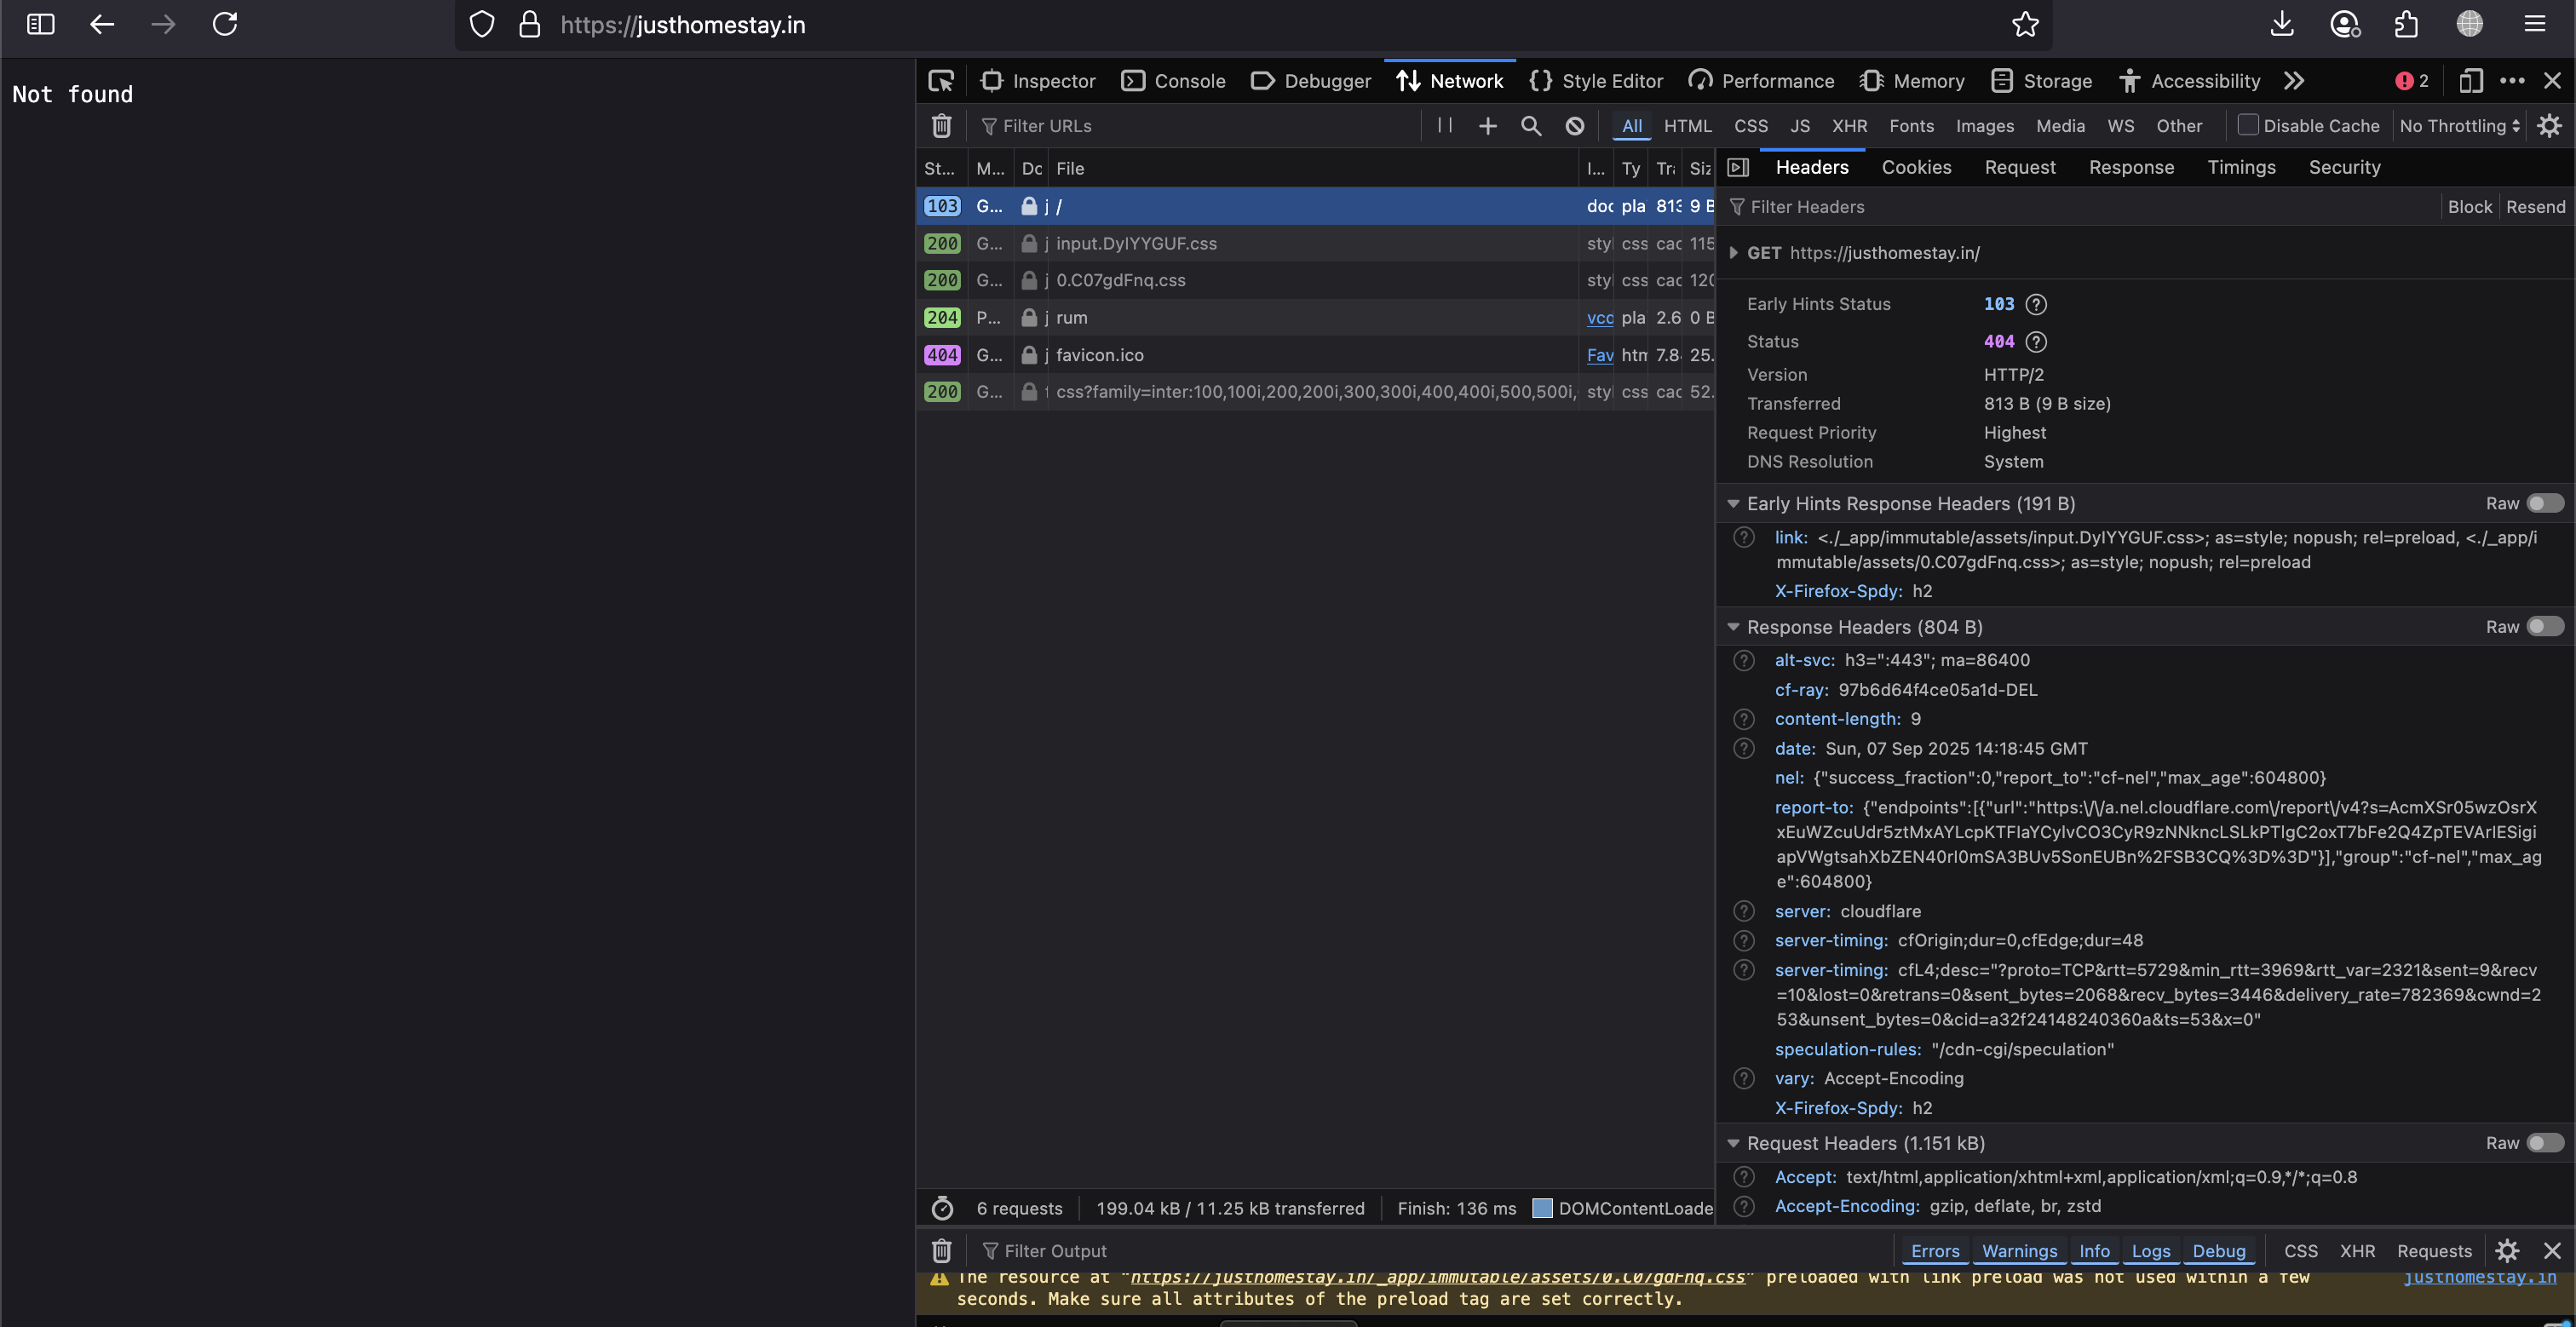
Task: Open the No Throttling dropdown
Action: pos(2459,126)
